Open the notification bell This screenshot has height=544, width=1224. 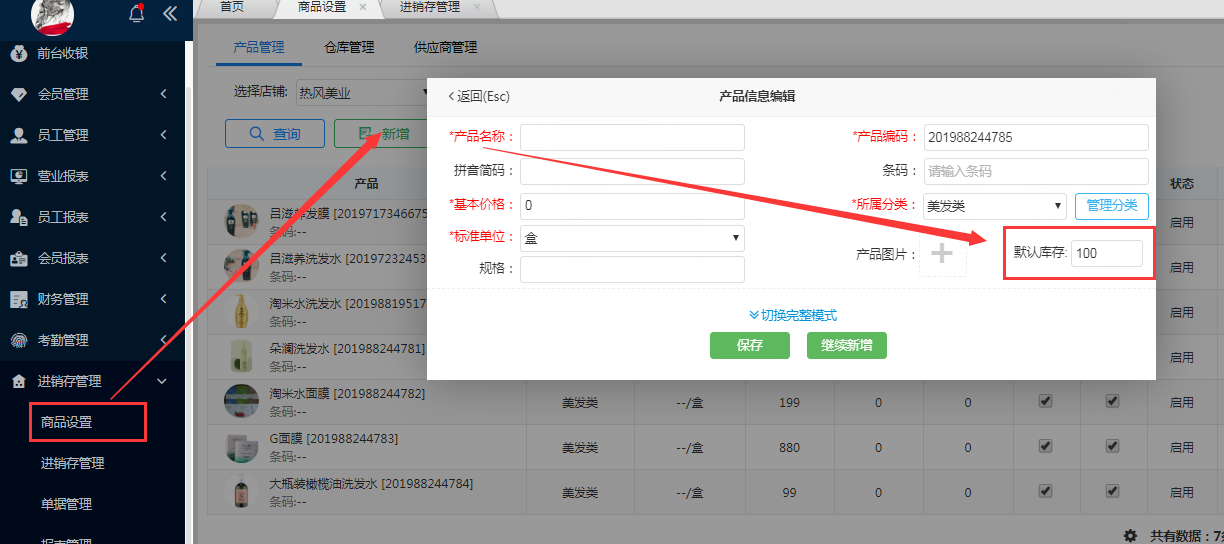point(137,13)
